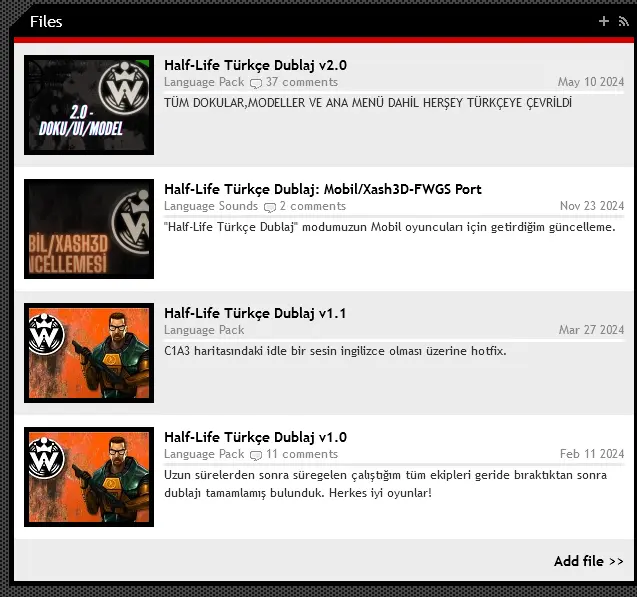Open the v1.0 Gordon Freeman thumbnail
This screenshot has height=597, width=637.
[x=89, y=477]
